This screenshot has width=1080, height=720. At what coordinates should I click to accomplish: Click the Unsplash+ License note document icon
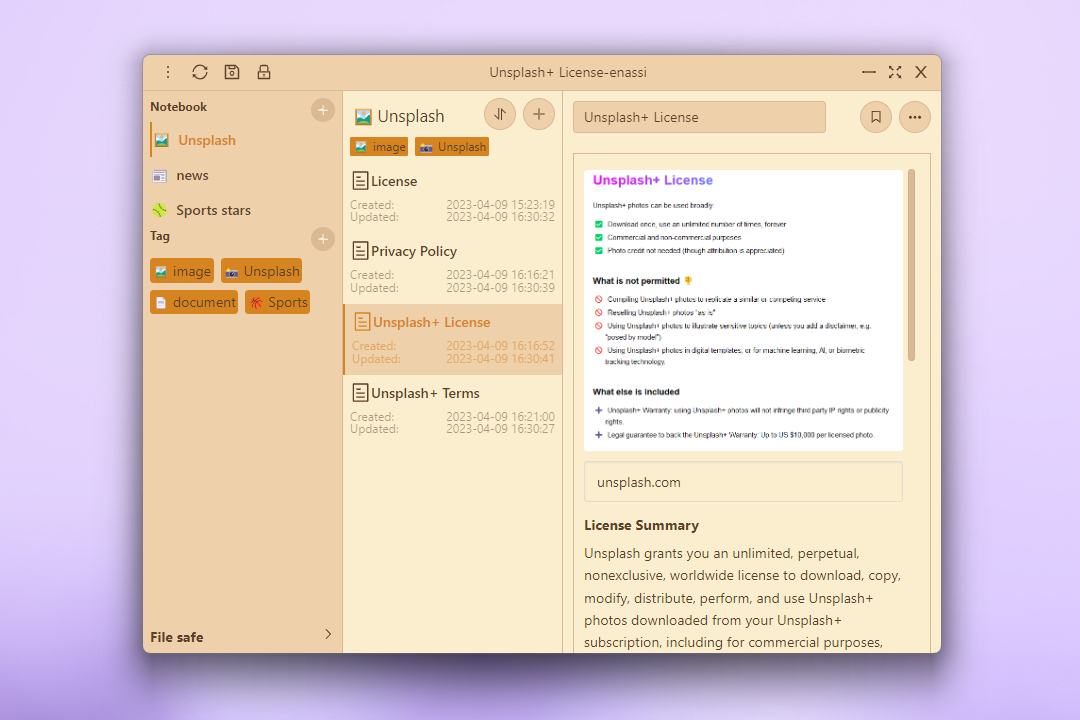tap(362, 322)
